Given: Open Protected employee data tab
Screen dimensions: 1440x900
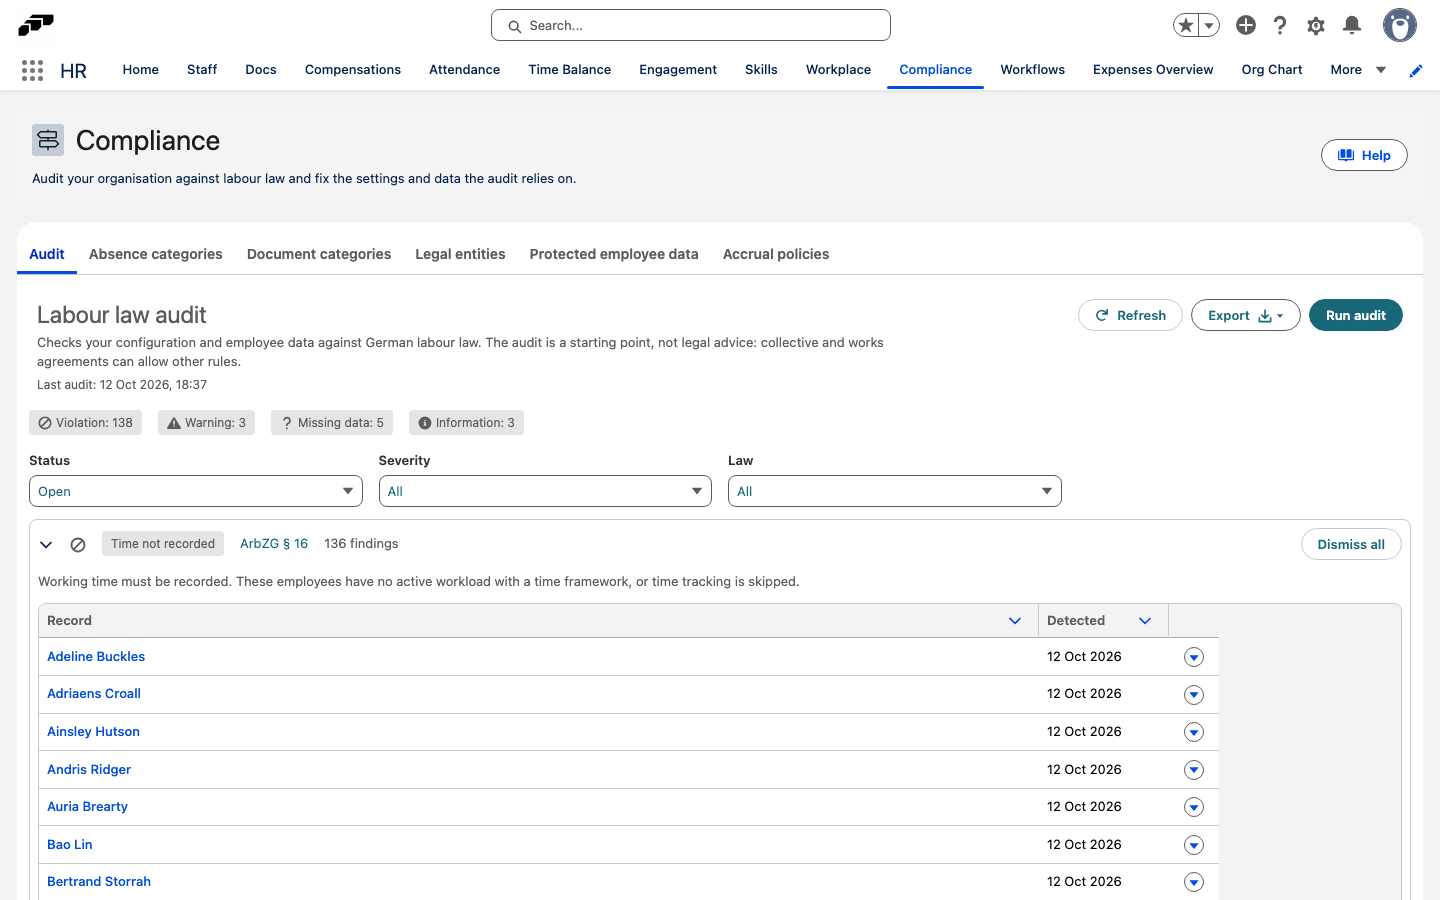Looking at the screenshot, I should (614, 254).
